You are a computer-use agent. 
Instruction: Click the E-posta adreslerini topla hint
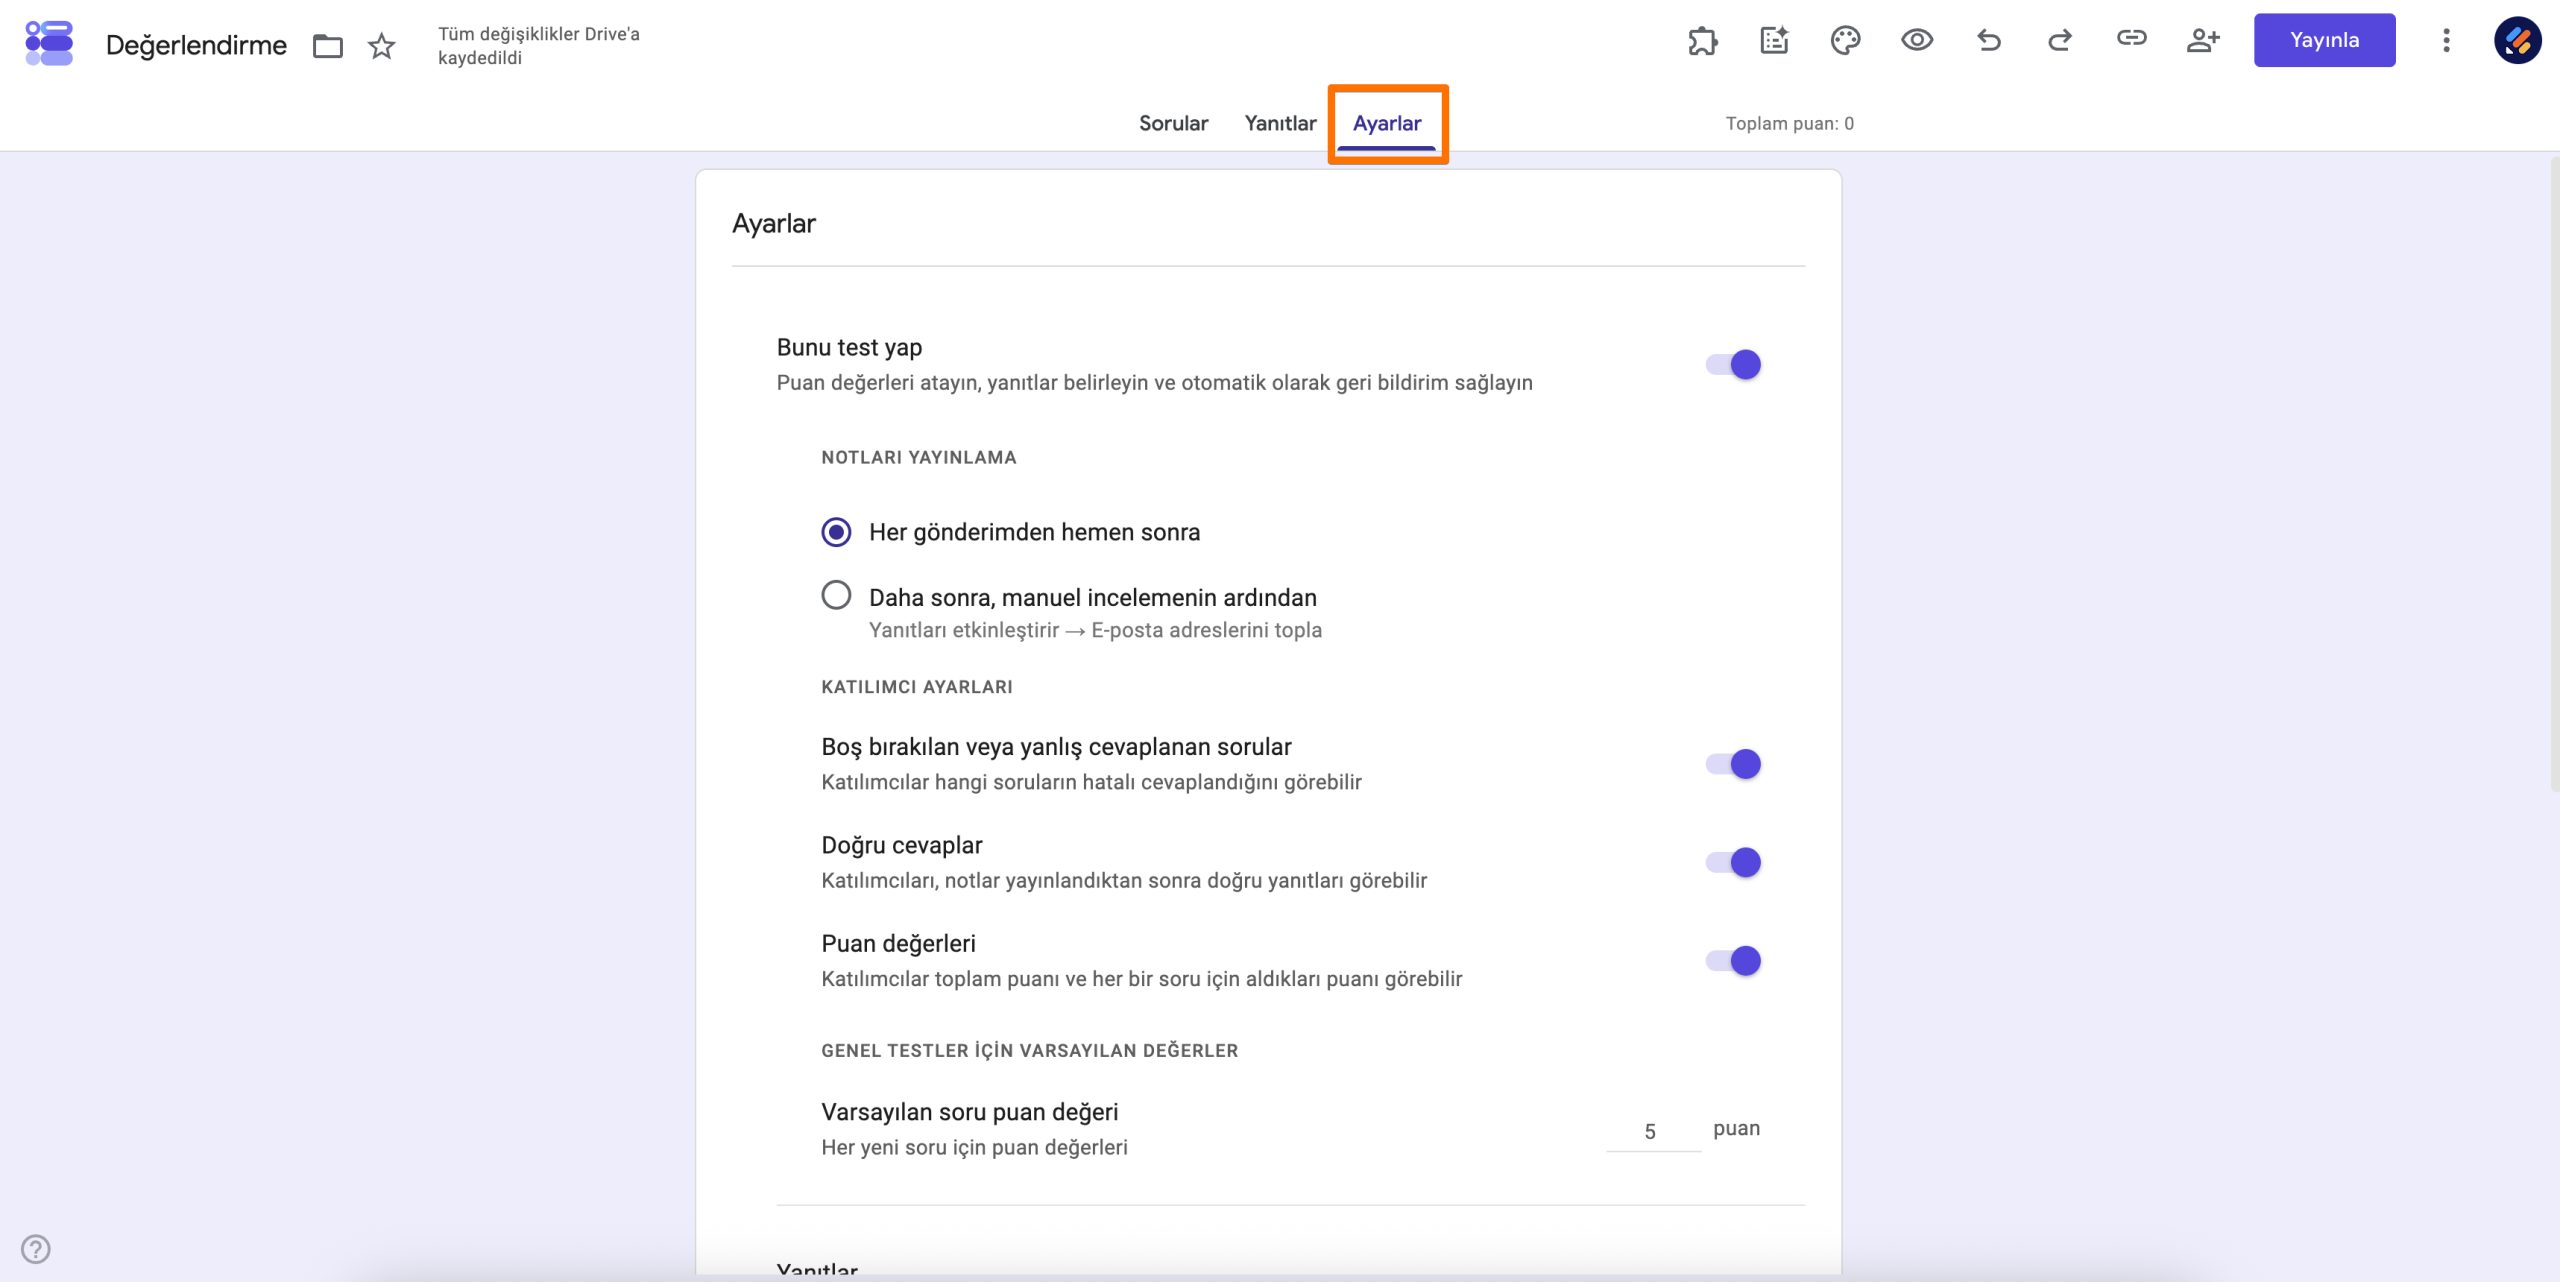coord(1206,630)
